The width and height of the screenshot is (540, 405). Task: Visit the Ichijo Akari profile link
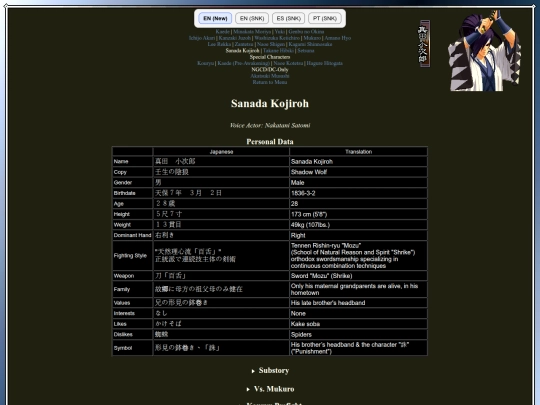click(202, 38)
